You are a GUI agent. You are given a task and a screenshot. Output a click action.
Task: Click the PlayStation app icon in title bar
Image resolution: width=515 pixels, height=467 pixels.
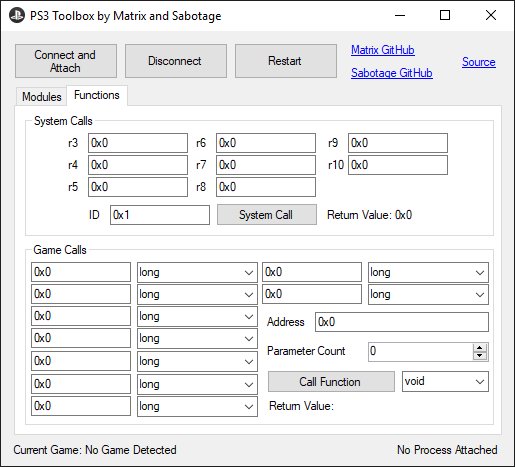tap(17, 16)
